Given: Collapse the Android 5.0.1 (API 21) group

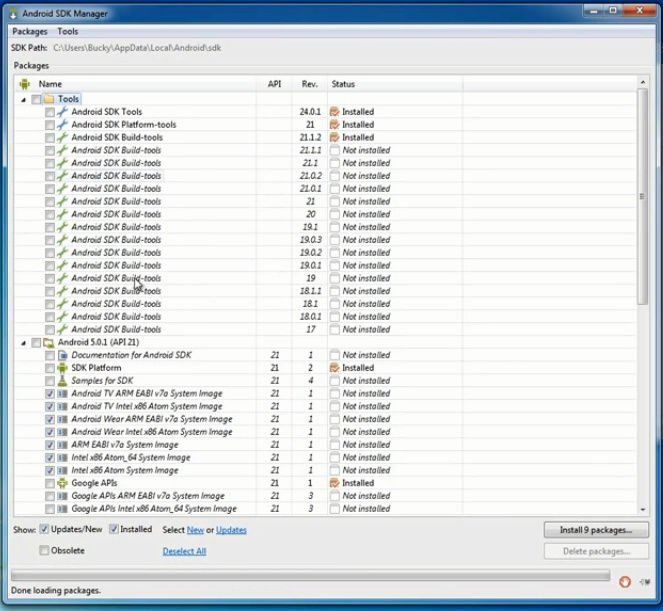Looking at the screenshot, I should (24, 343).
